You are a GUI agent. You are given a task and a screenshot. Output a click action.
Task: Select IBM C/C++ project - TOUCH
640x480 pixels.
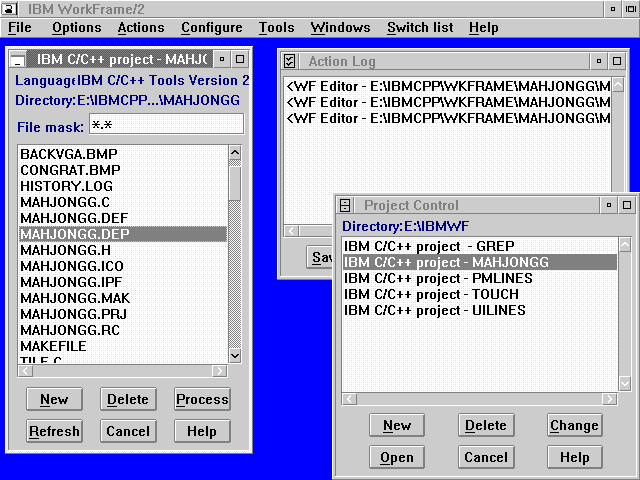click(x=480, y=294)
